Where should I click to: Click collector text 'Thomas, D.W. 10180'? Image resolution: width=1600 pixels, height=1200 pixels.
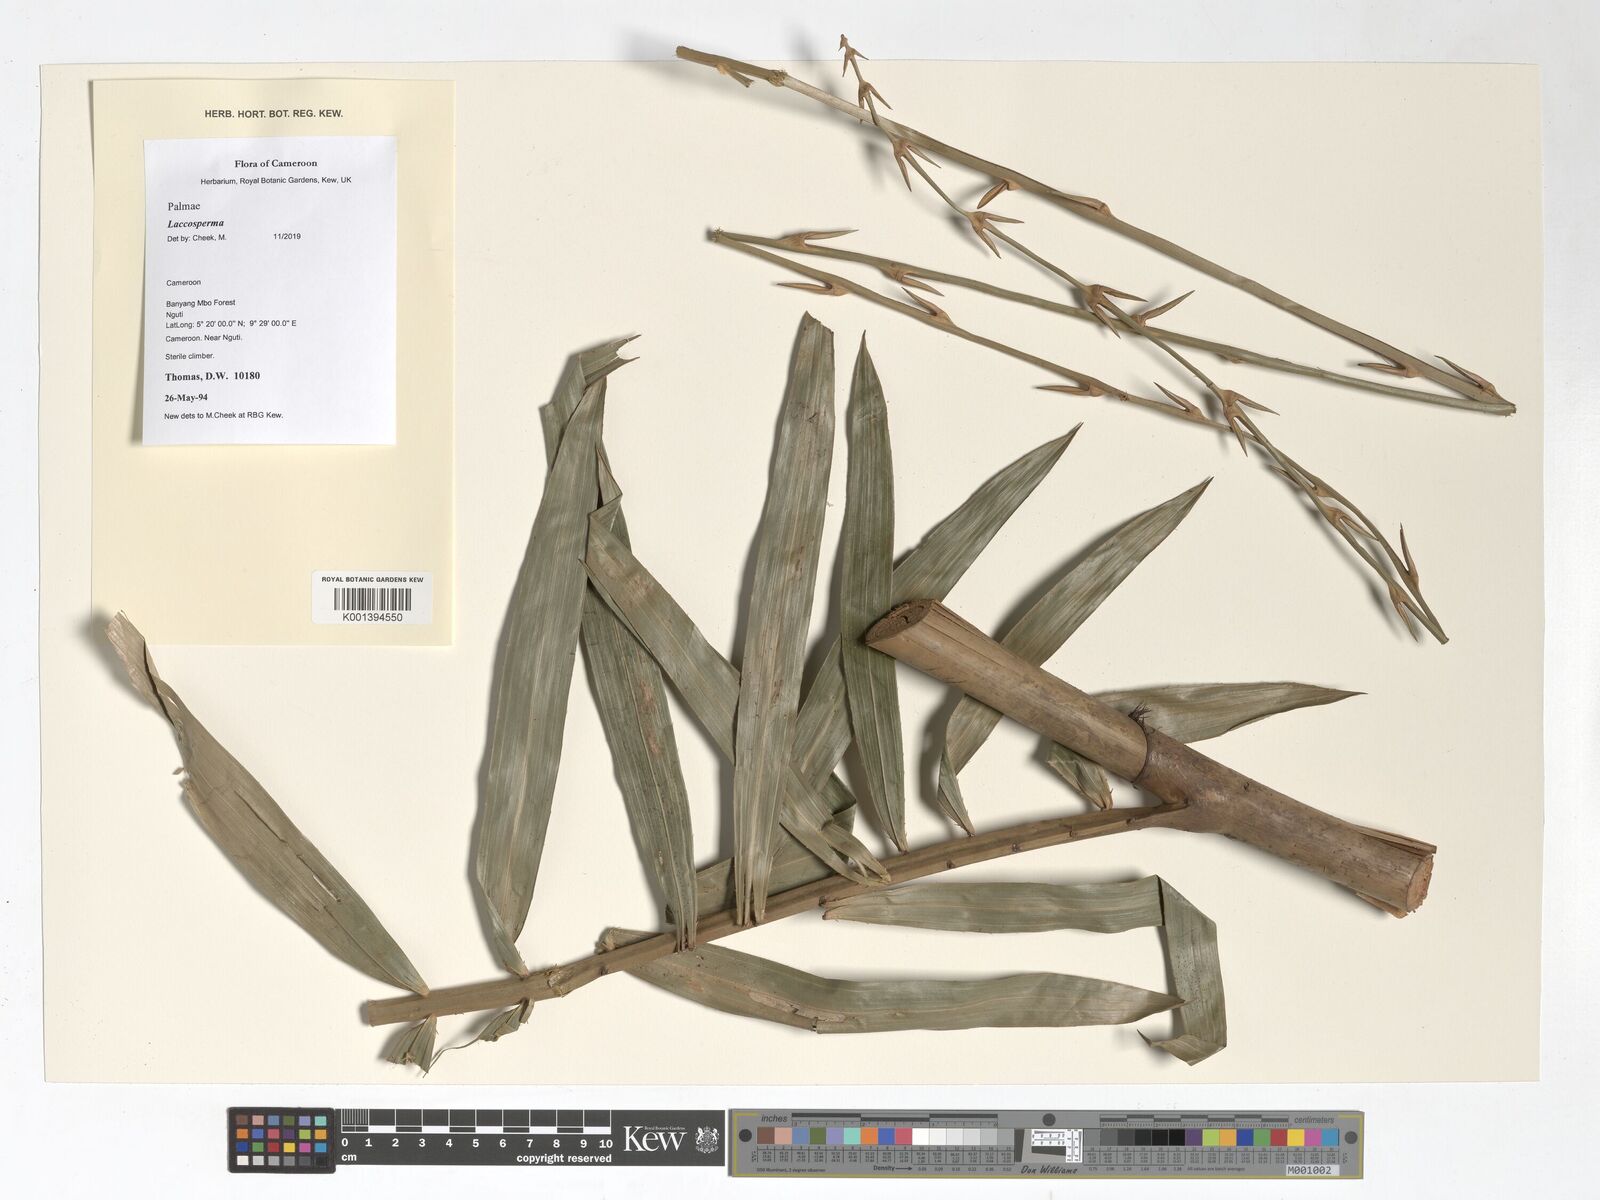pos(212,377)
